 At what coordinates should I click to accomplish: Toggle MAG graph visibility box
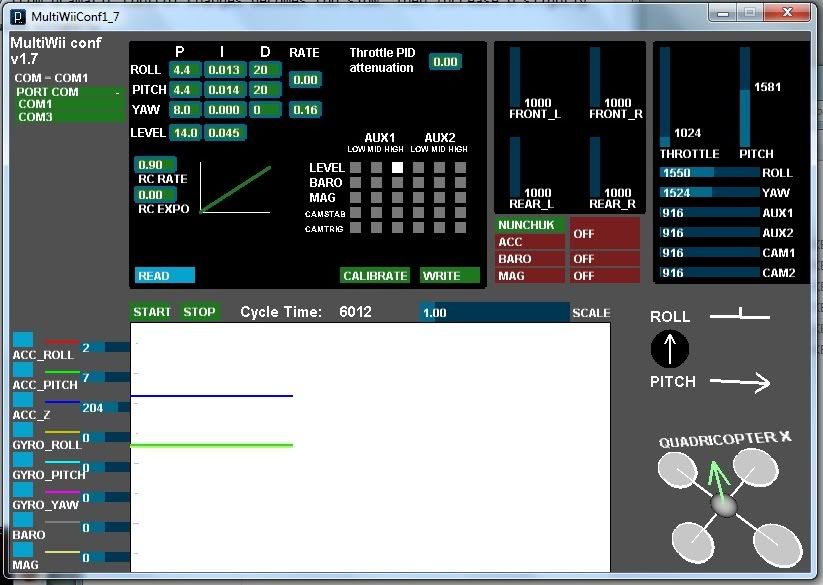tap(23, 549)
